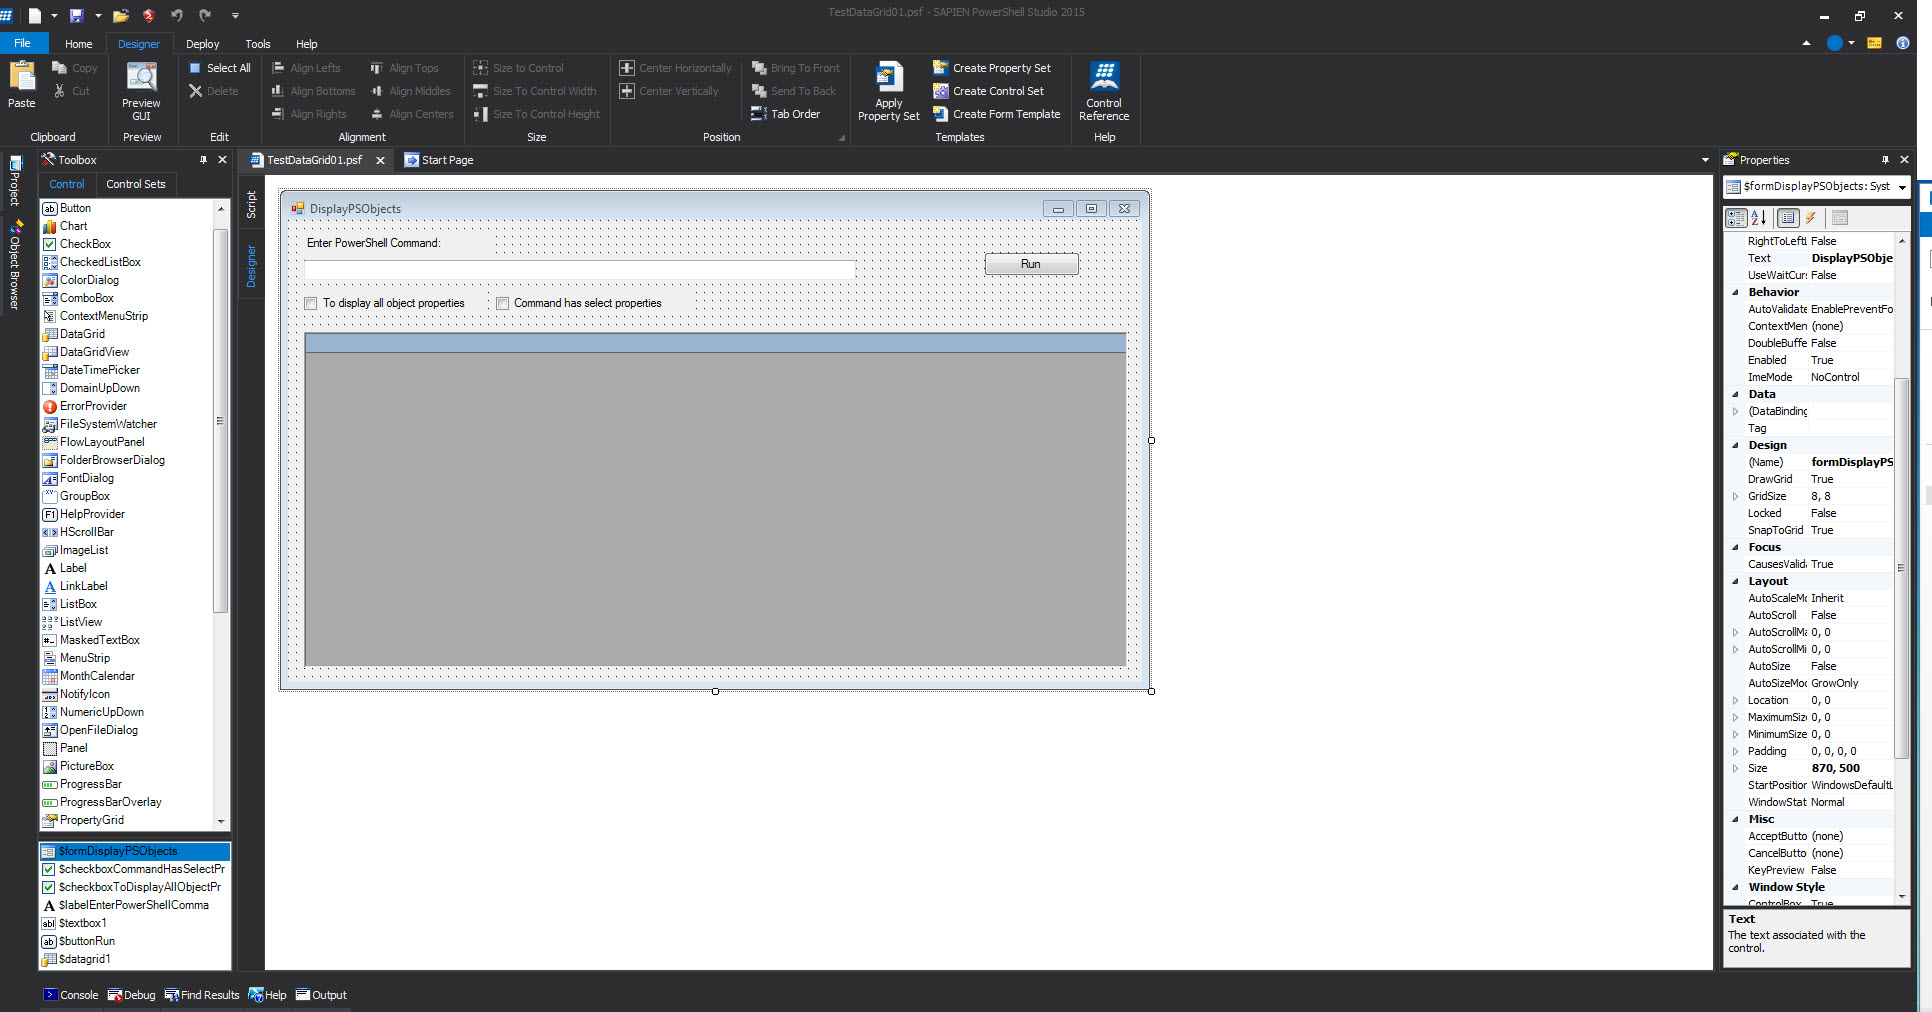Open the Object Browser side panel
1932x1012 pixels.
click(15, 265)
